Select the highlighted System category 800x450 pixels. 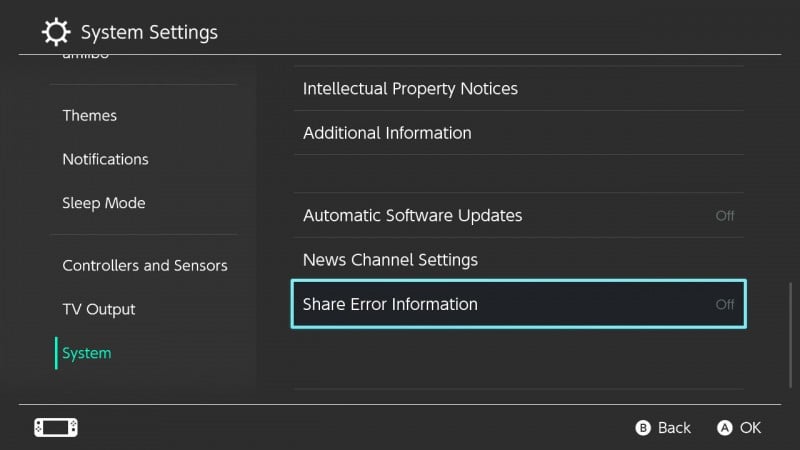pyautogui.click(x=87, y=353)
